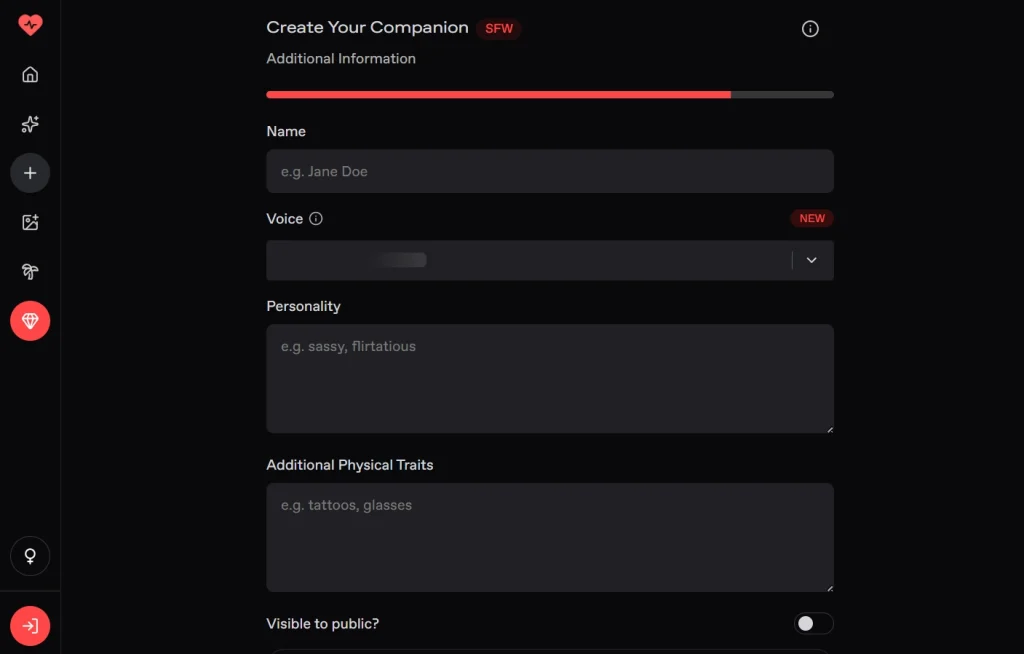Viewport: 1024px width, 654px height.
Task: Open the Voice selection chevron
Action: tap(811, 260)
